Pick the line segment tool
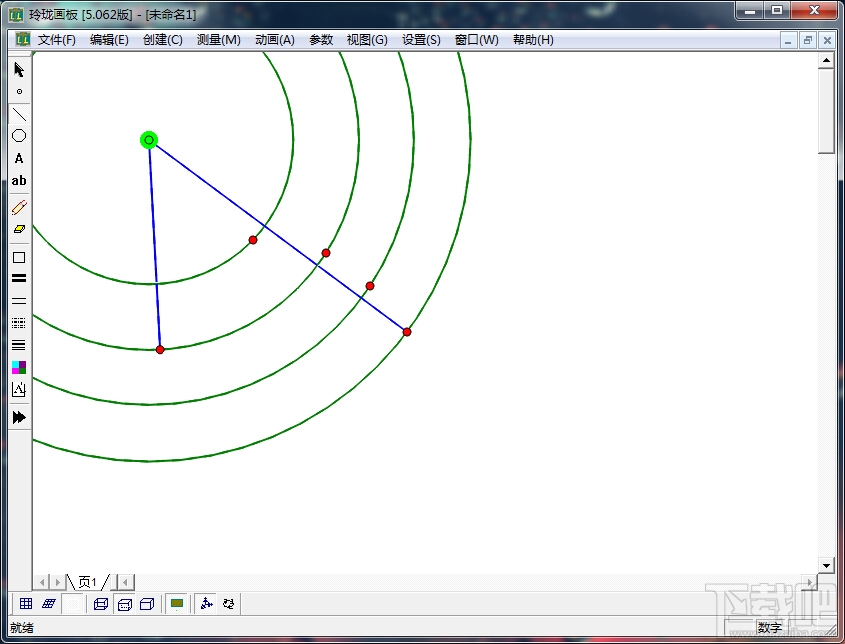Screen dimensions: 845x644 19,114
